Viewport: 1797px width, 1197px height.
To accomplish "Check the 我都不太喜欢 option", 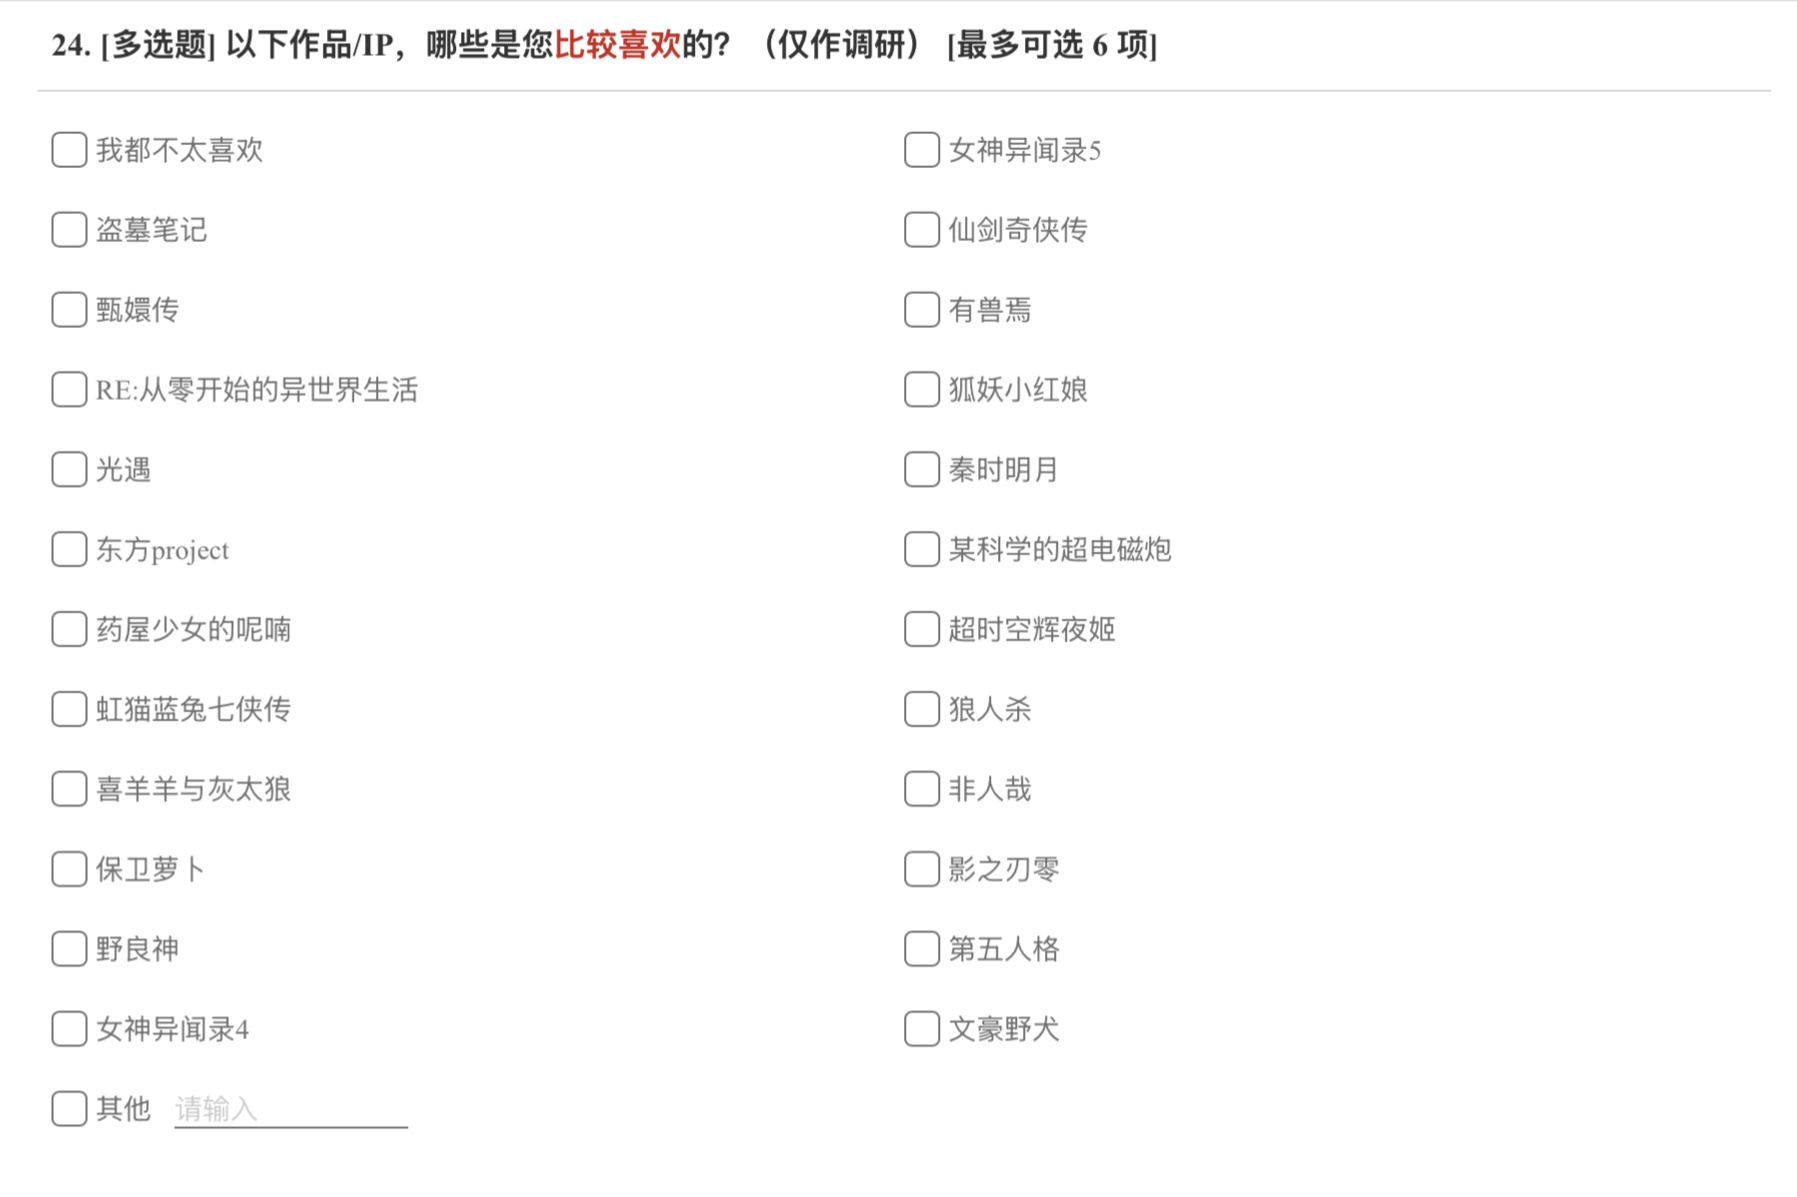I will pyautogui.click(x=69, y=150).
